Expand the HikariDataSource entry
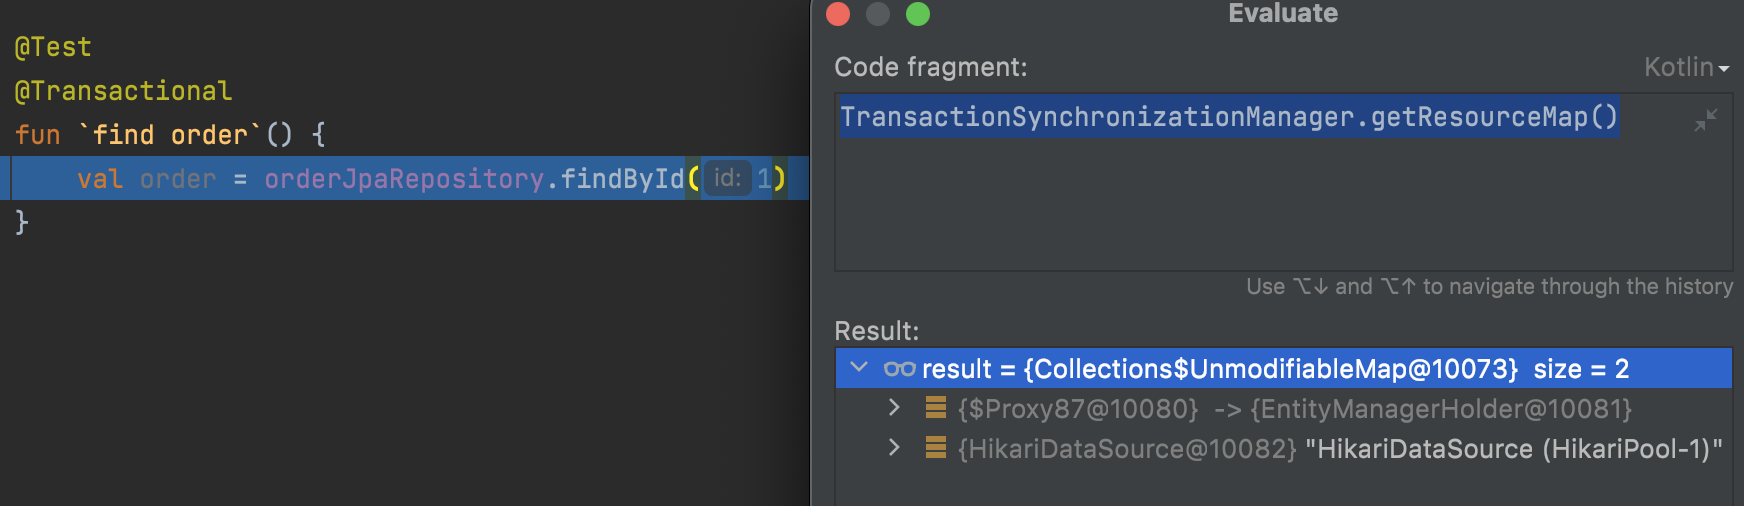Viewport: 1744px width, 506px height. 894,448
